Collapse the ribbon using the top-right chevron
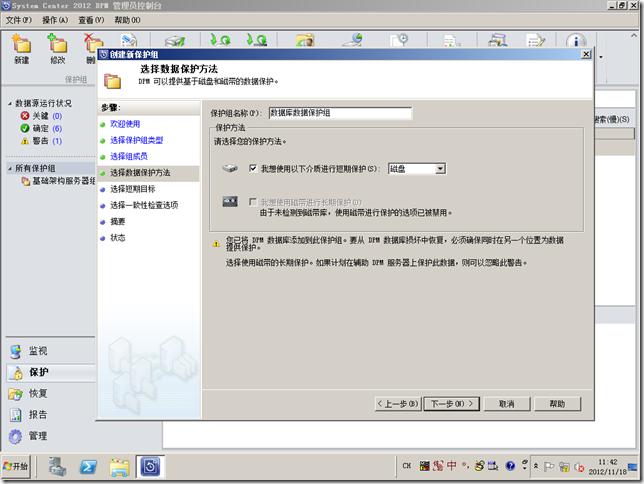This screenshot has height=484, width=644. coord(634,36)
